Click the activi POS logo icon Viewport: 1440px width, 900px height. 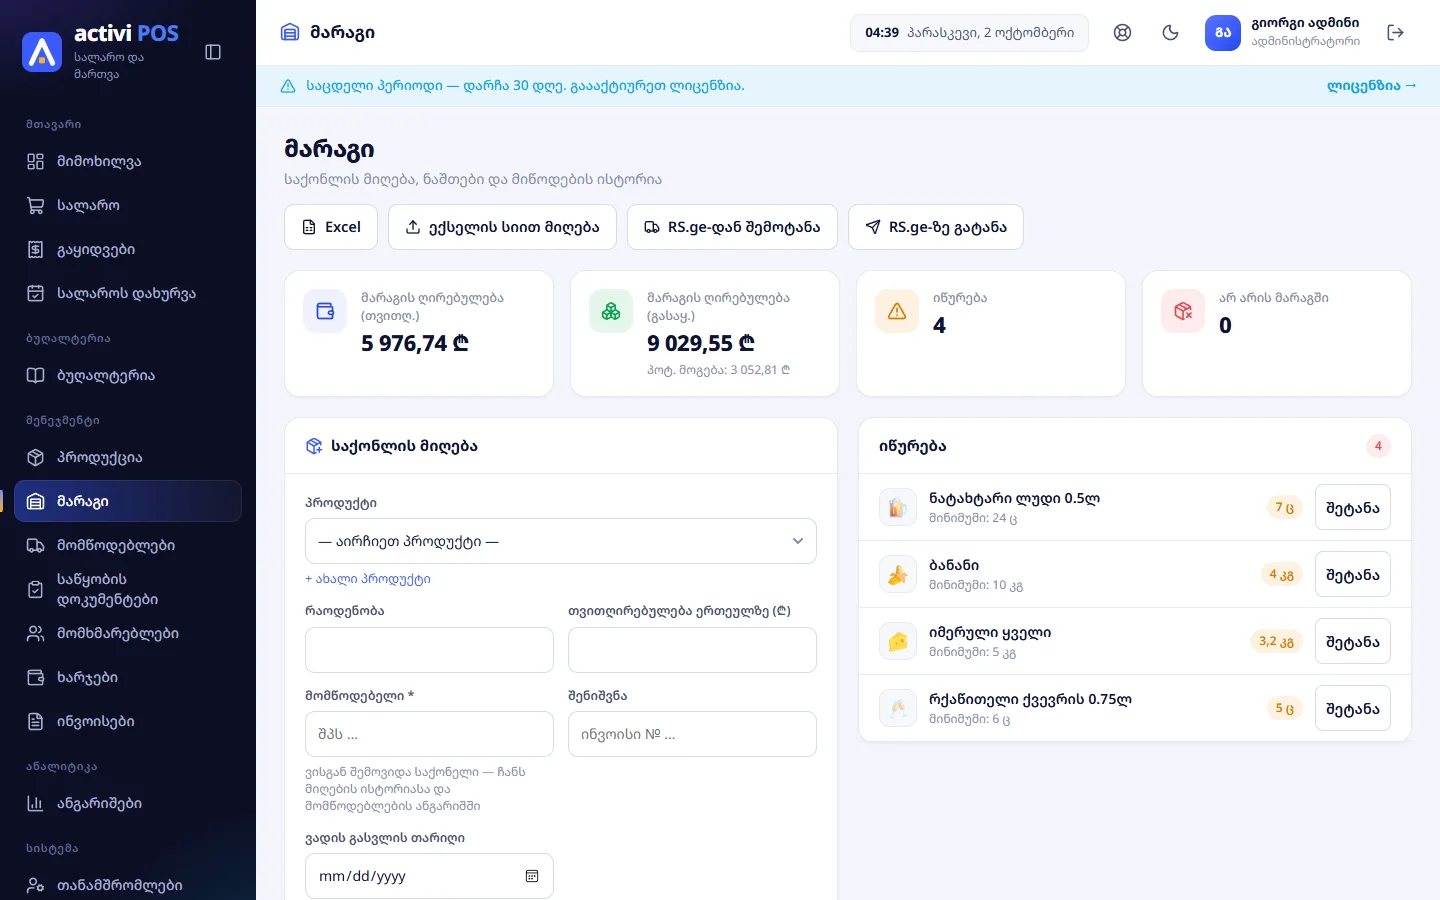tap(42, 52)
